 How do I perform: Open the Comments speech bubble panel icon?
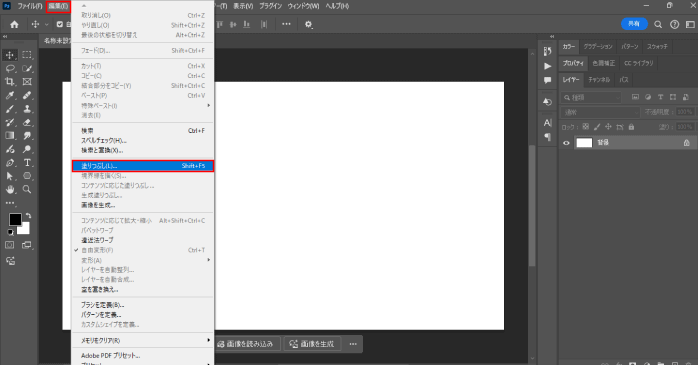[548, 80]
